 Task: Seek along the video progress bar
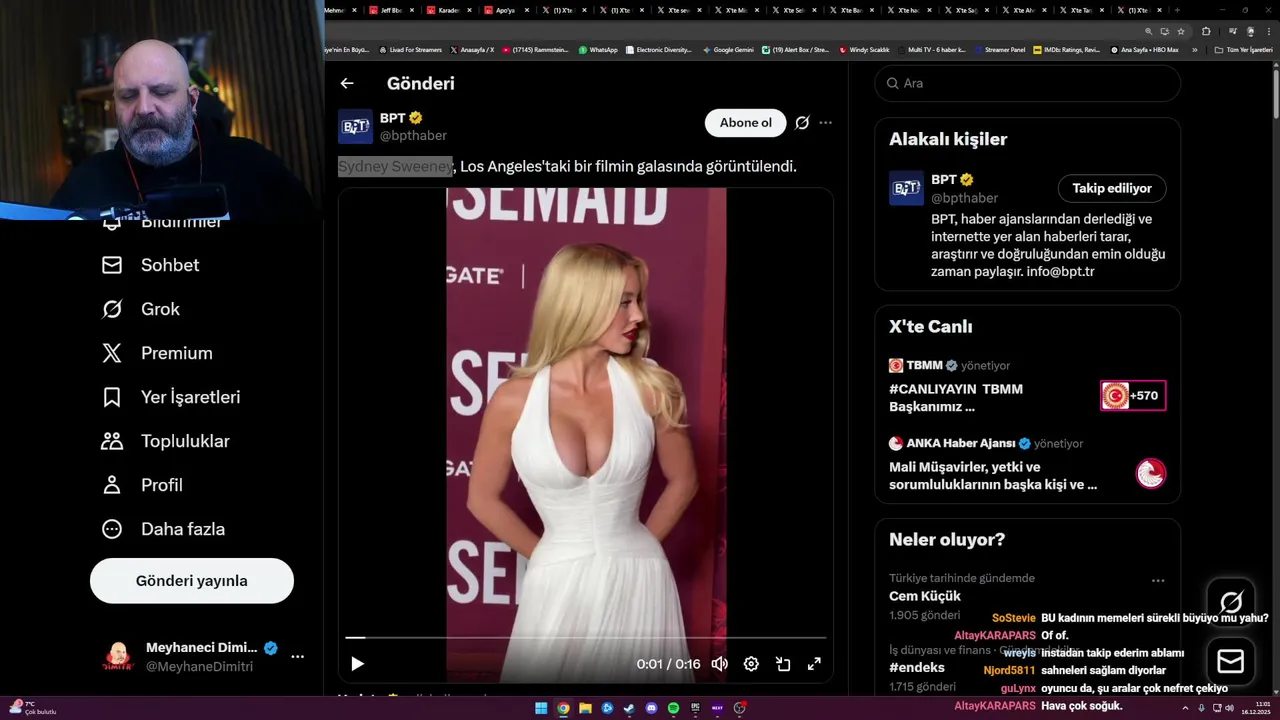tap(586, 637)
